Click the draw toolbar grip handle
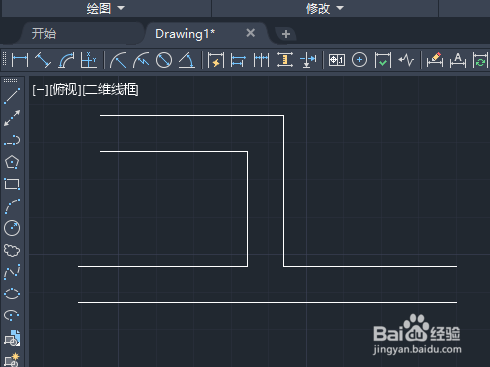 coord(11,80)
